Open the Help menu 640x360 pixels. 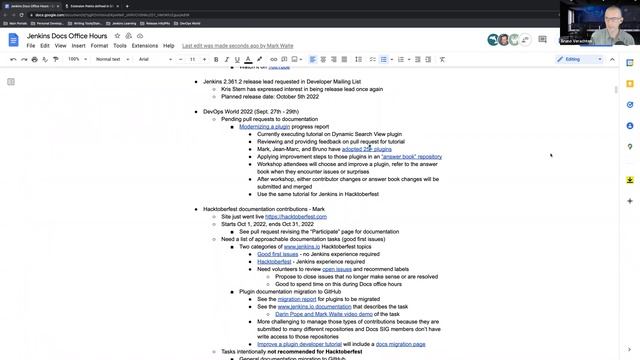[x=169, y=46]
